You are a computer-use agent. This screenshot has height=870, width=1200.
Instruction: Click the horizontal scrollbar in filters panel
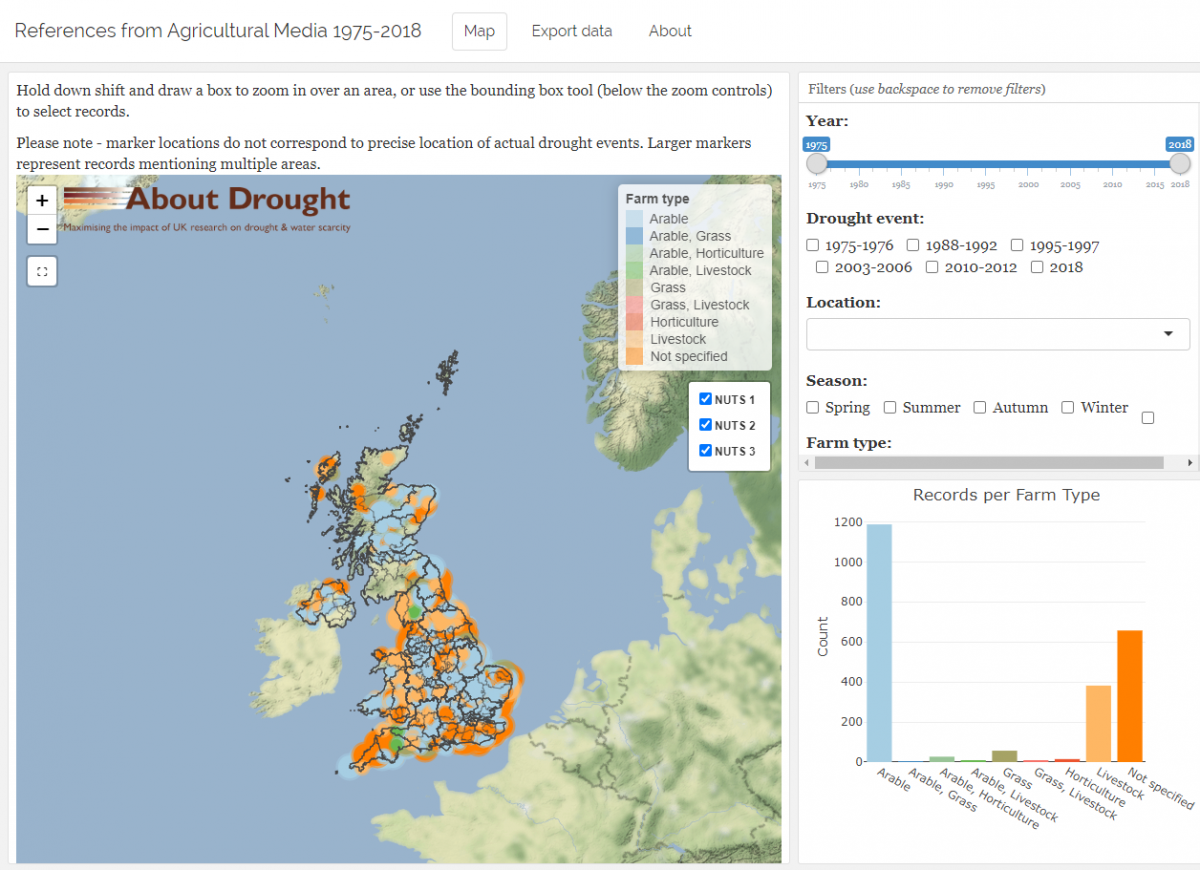[988, 463]
